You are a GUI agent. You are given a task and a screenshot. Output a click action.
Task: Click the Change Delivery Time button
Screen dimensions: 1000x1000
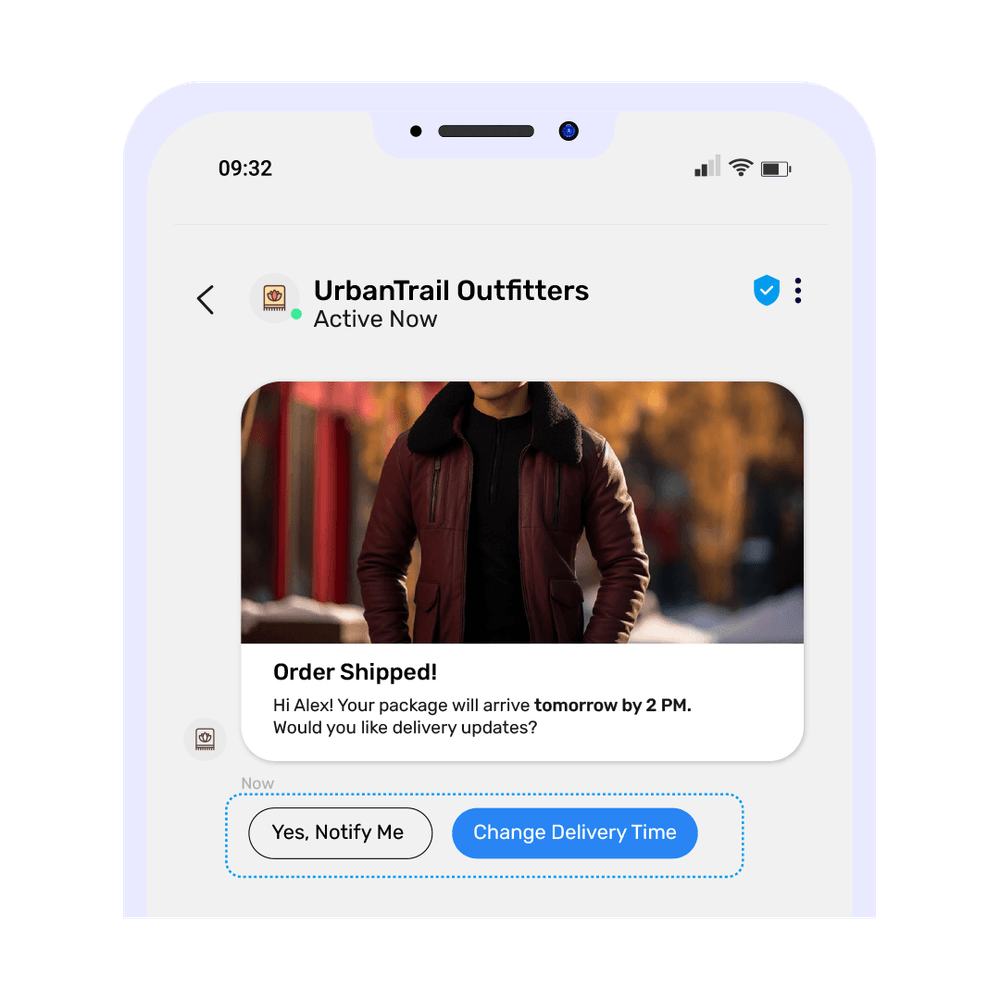pyautogui.click(x=575, y=833)
